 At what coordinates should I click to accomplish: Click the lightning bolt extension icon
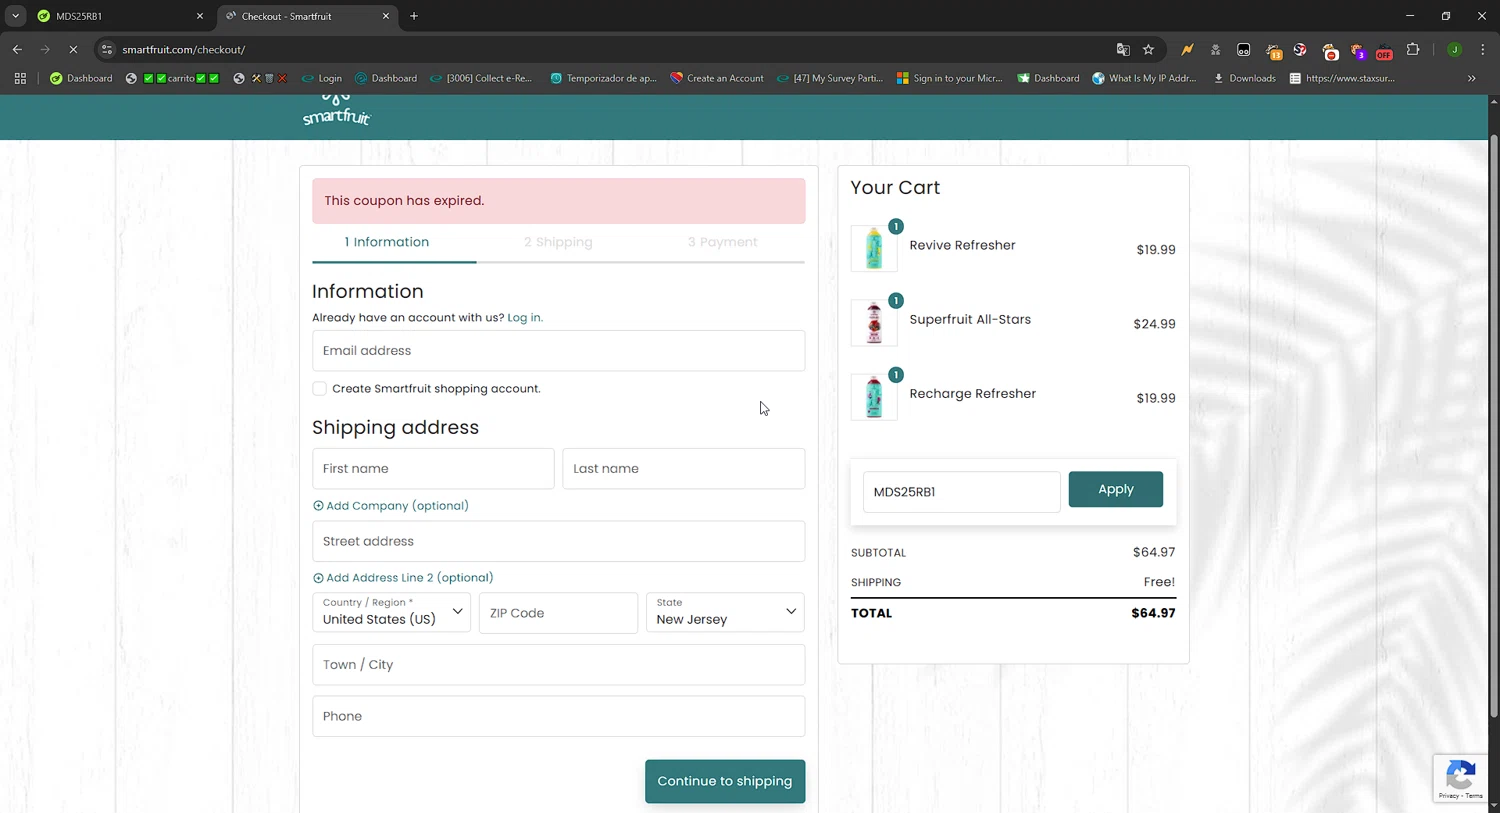pos(1187,49)
